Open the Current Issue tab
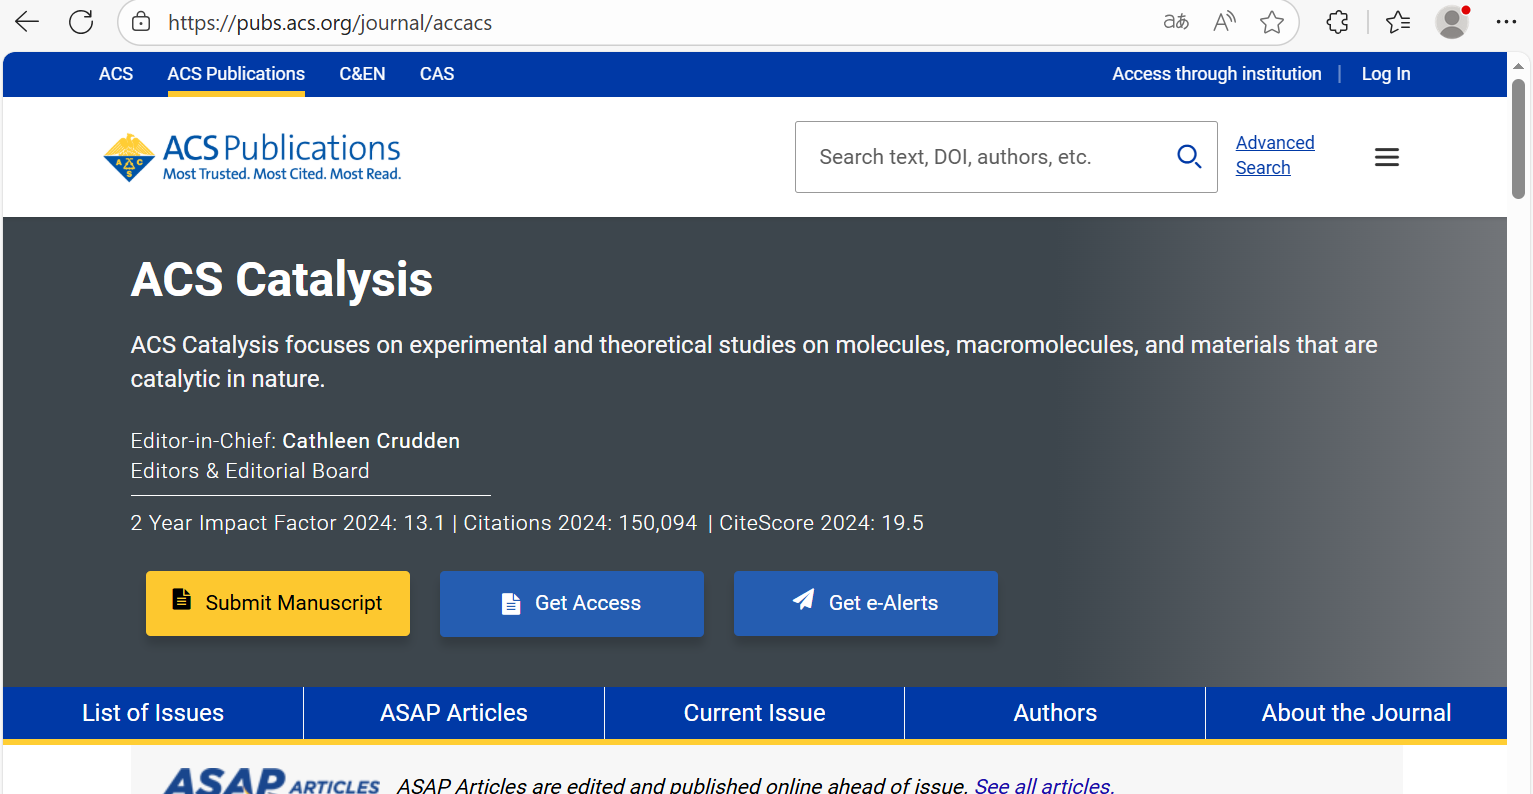The height and width of the screenshot is (794, 1533). [754, 713]
